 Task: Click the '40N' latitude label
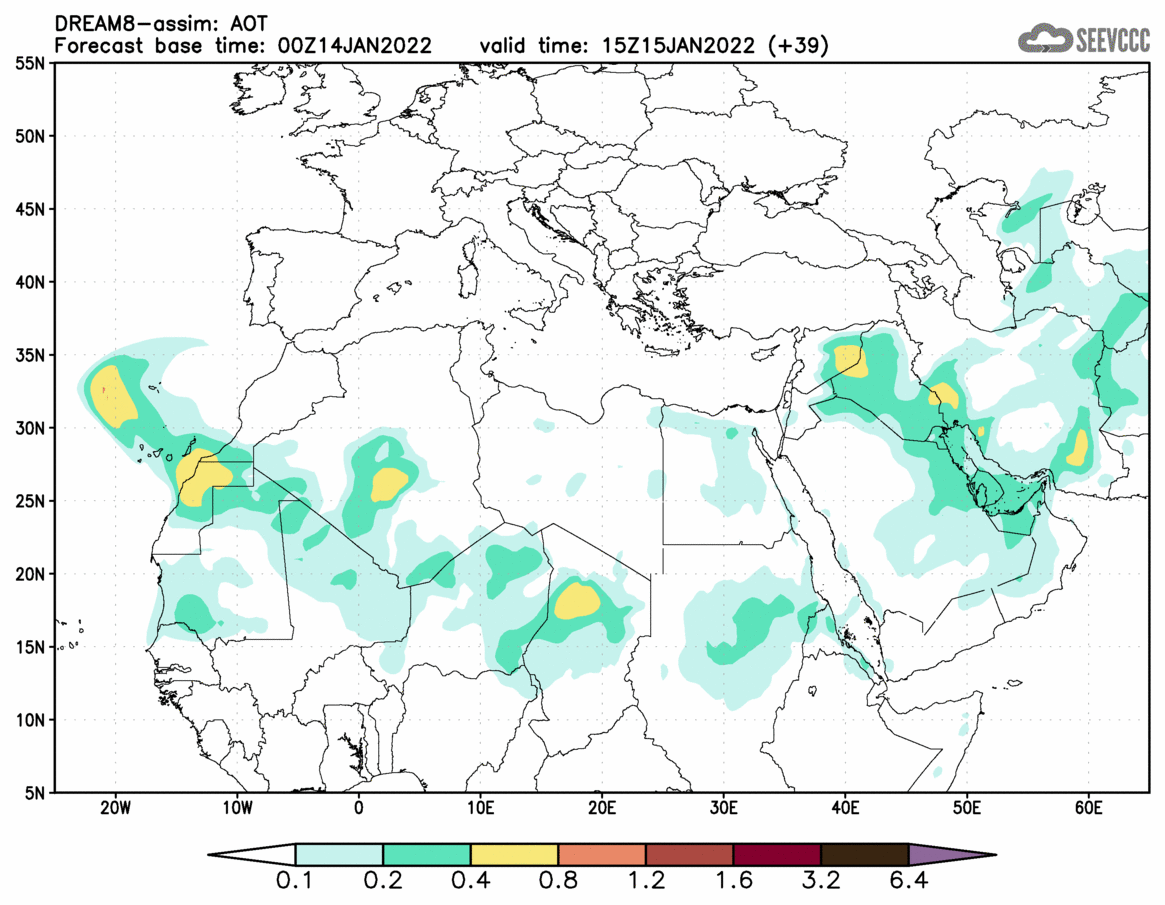click(30, 282)
